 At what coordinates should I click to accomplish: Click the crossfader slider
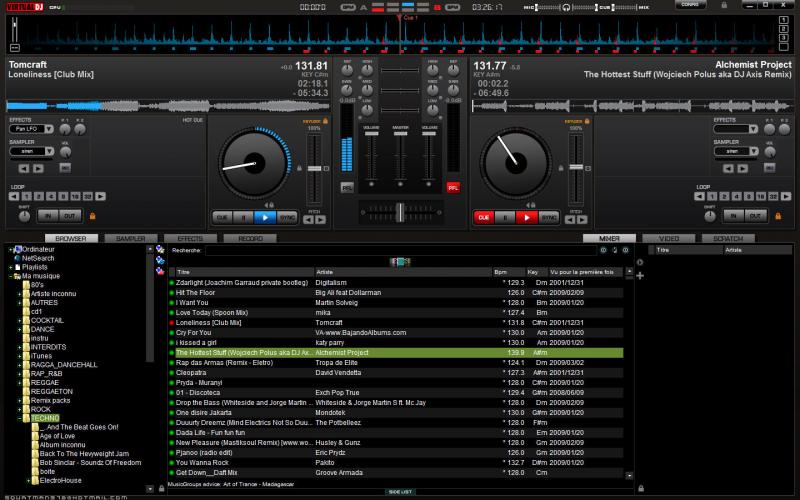[x=399, y=211]
